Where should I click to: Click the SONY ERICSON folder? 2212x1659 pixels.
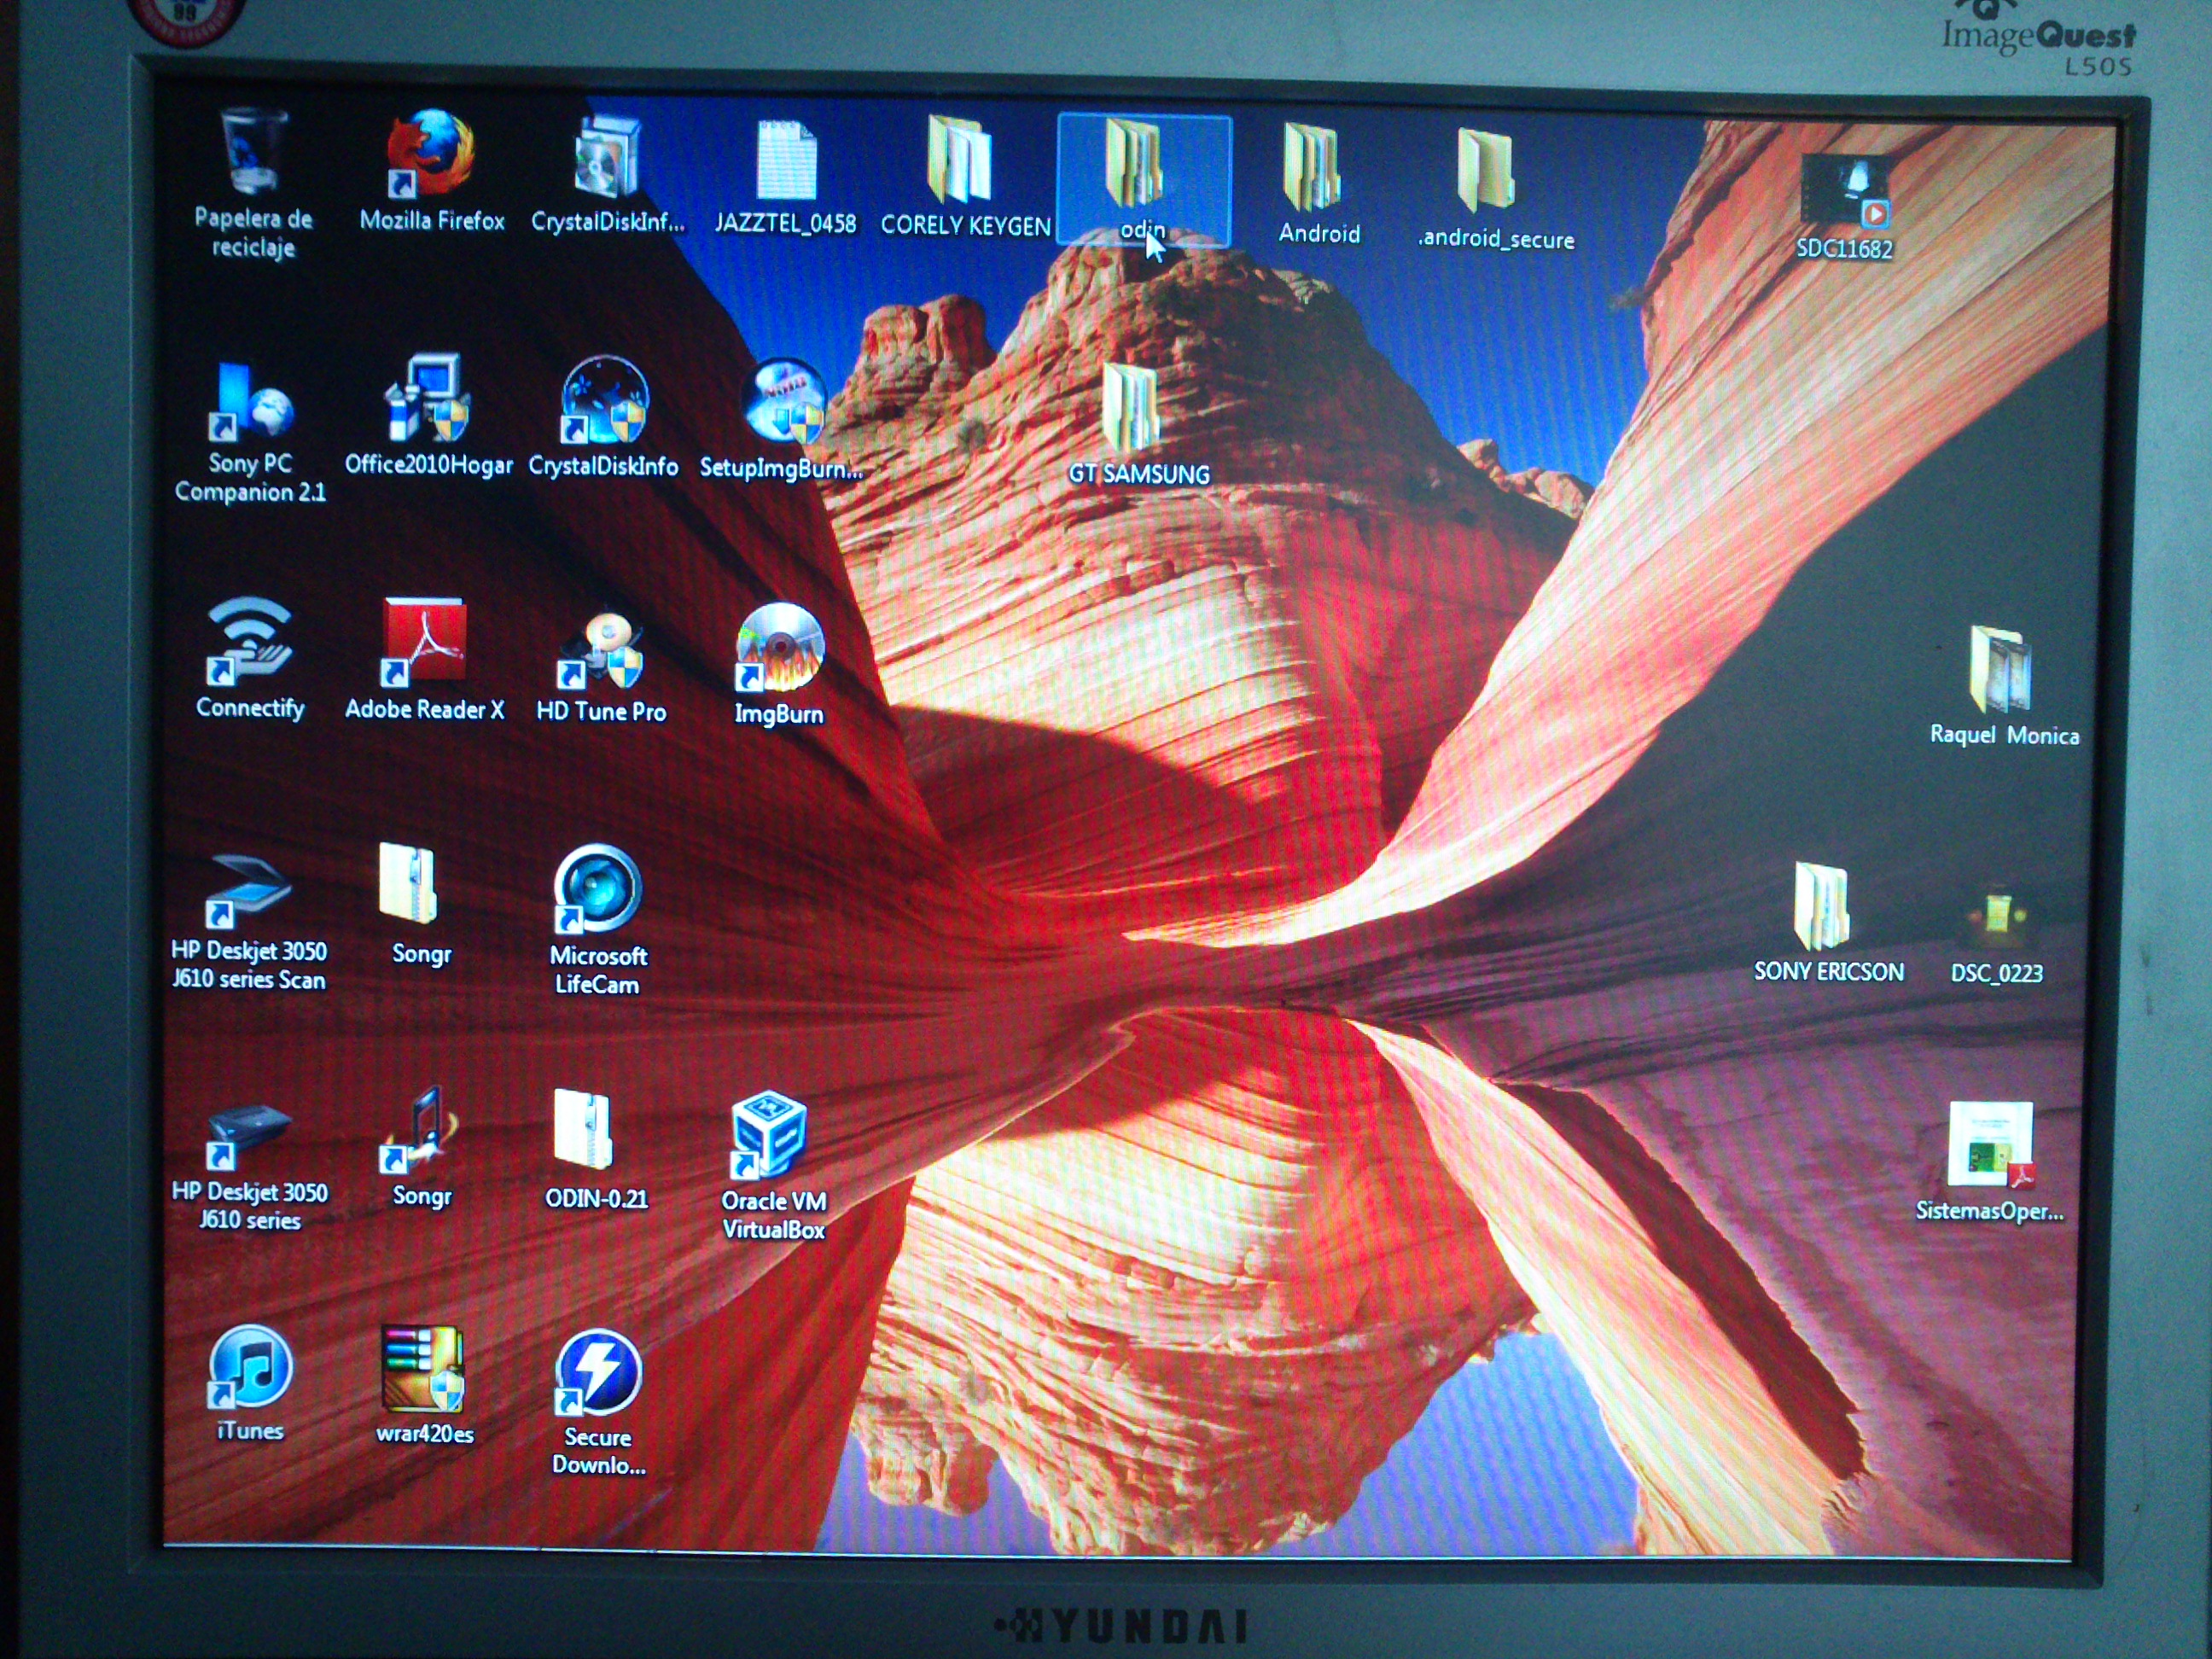click(1820, 906)
